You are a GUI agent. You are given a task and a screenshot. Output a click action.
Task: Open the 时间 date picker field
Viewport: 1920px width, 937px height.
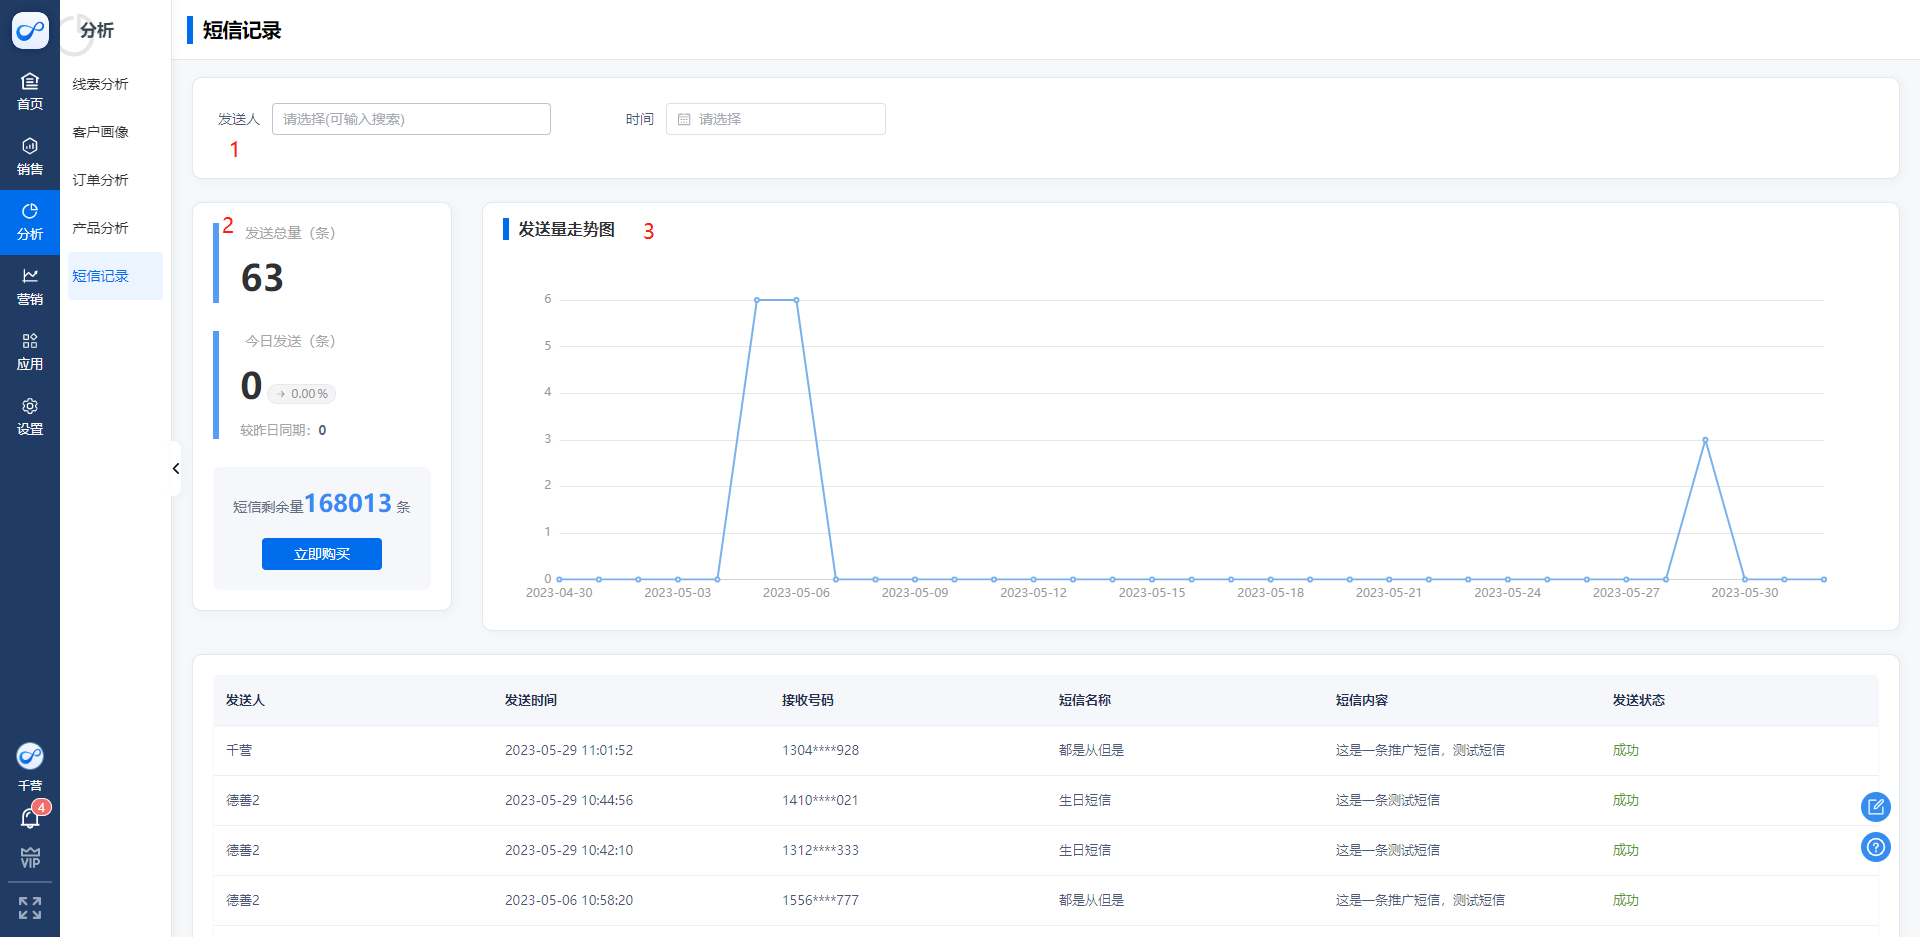[x=776, y=119]
